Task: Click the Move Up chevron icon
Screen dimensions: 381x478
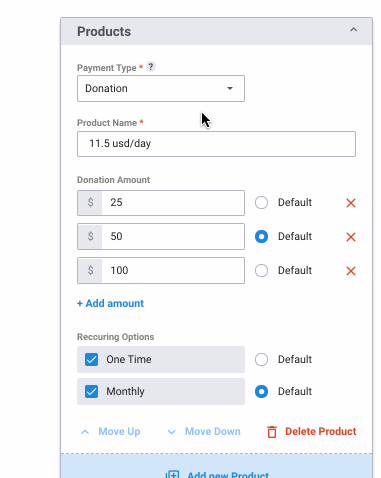Action: [x=85, y=432]
